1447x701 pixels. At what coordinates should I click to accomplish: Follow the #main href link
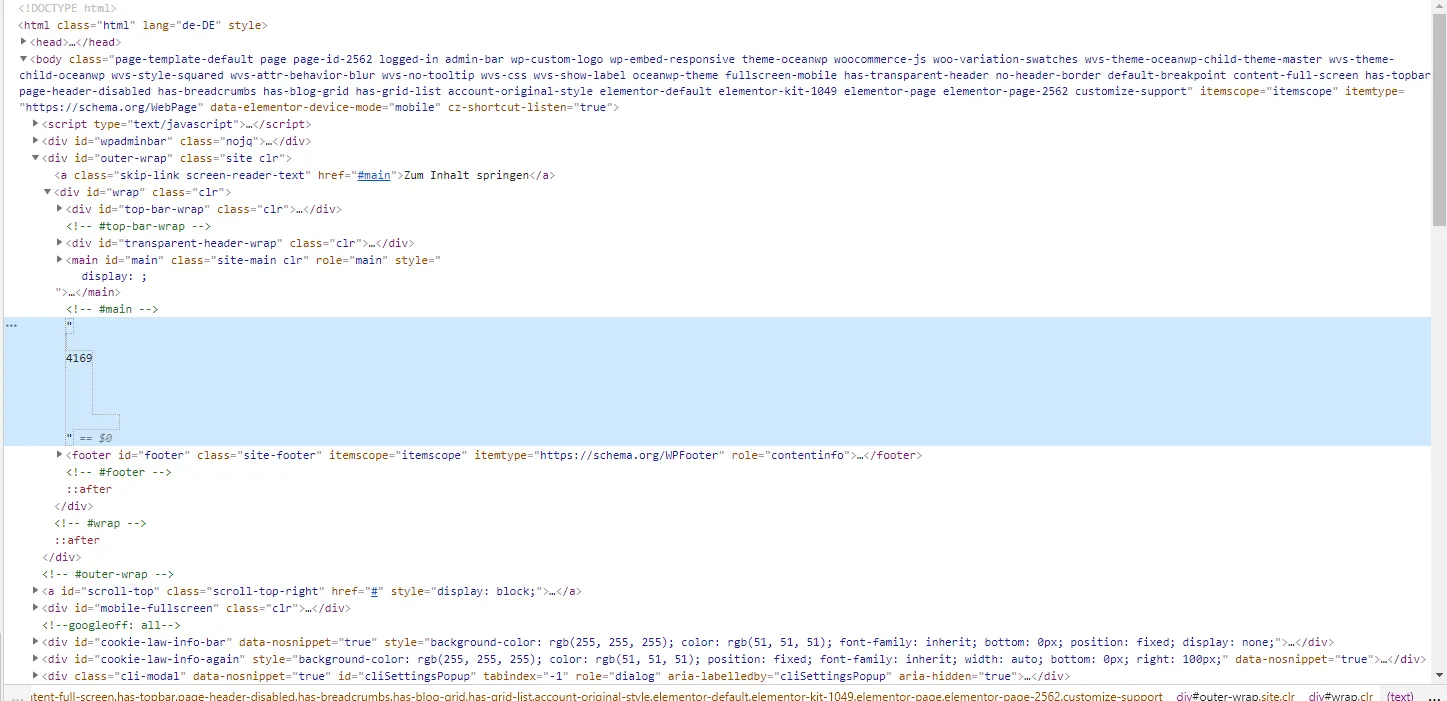(374, 175)
